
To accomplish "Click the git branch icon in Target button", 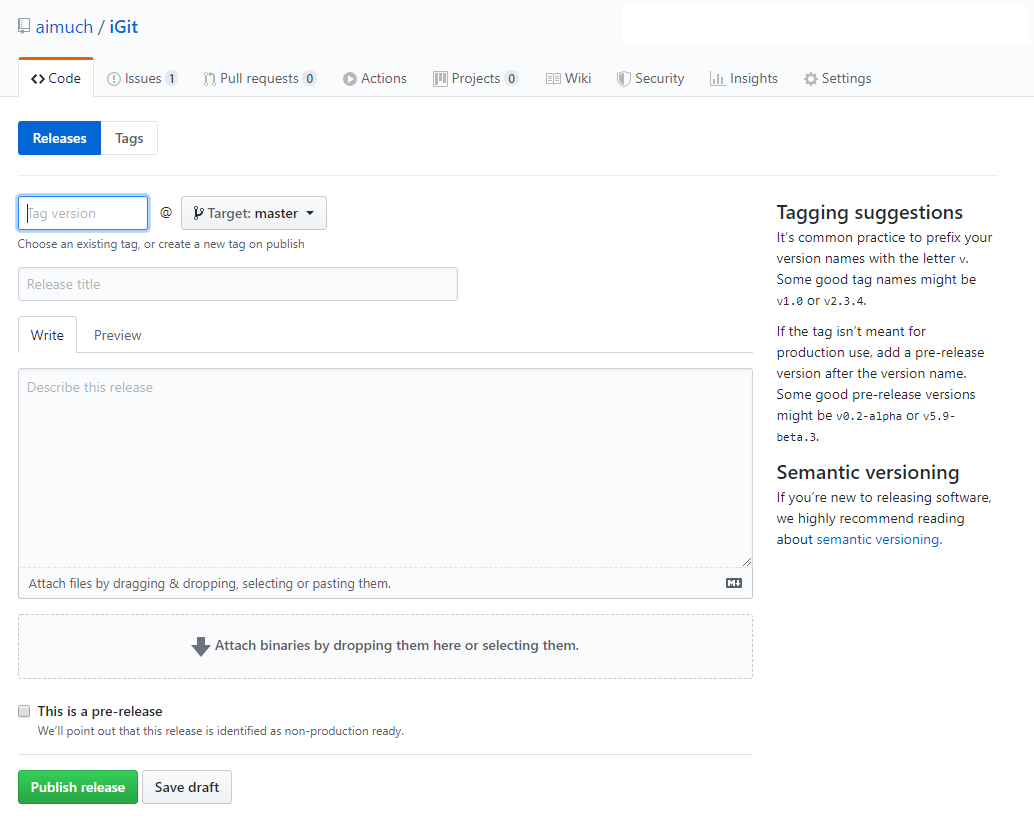I will click(x=198, y=213).
